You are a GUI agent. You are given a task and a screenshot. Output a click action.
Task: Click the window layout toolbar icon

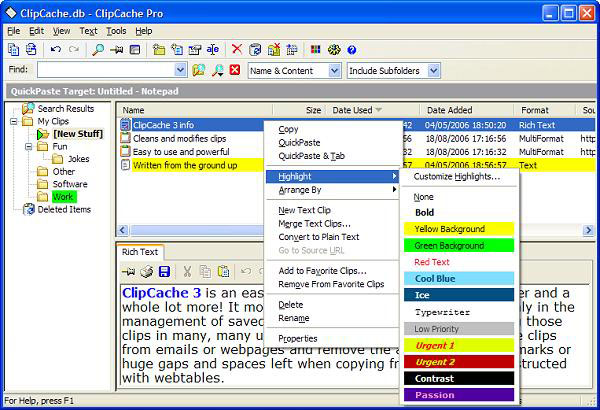tap(135, 49)
